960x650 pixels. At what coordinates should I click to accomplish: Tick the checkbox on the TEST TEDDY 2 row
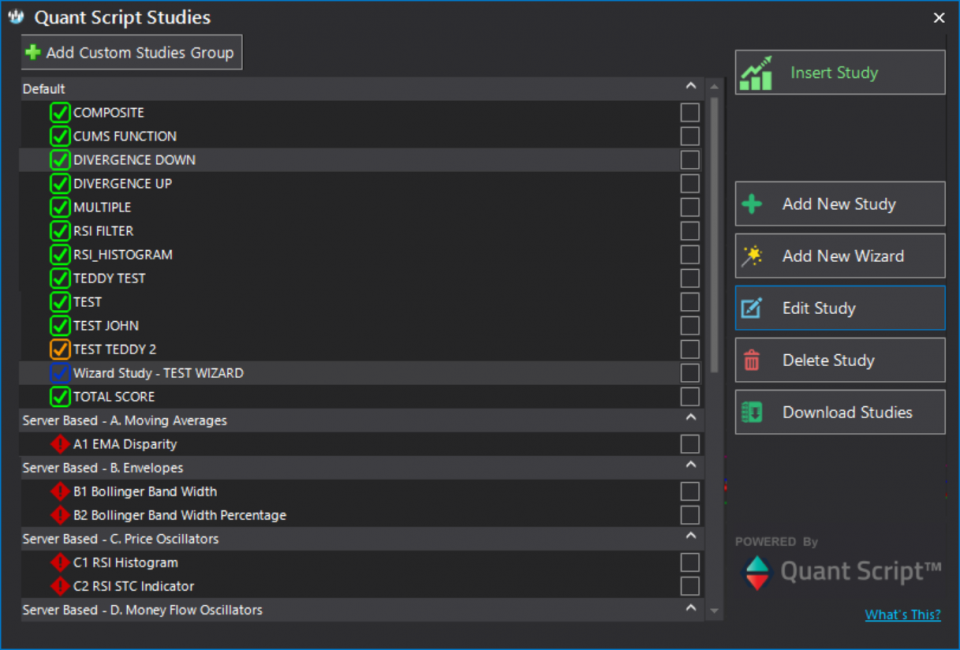point(690,349)
